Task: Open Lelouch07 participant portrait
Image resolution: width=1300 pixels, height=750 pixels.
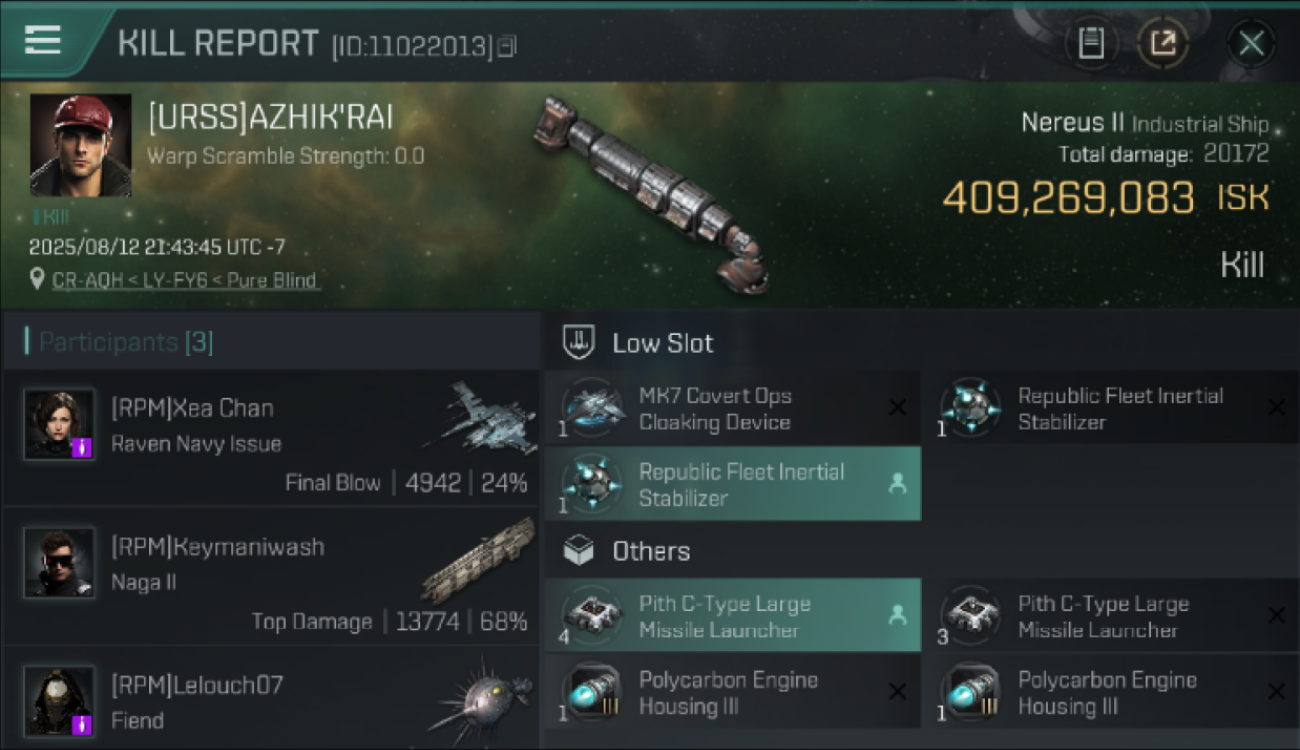Action: click(x=59, y=702)
